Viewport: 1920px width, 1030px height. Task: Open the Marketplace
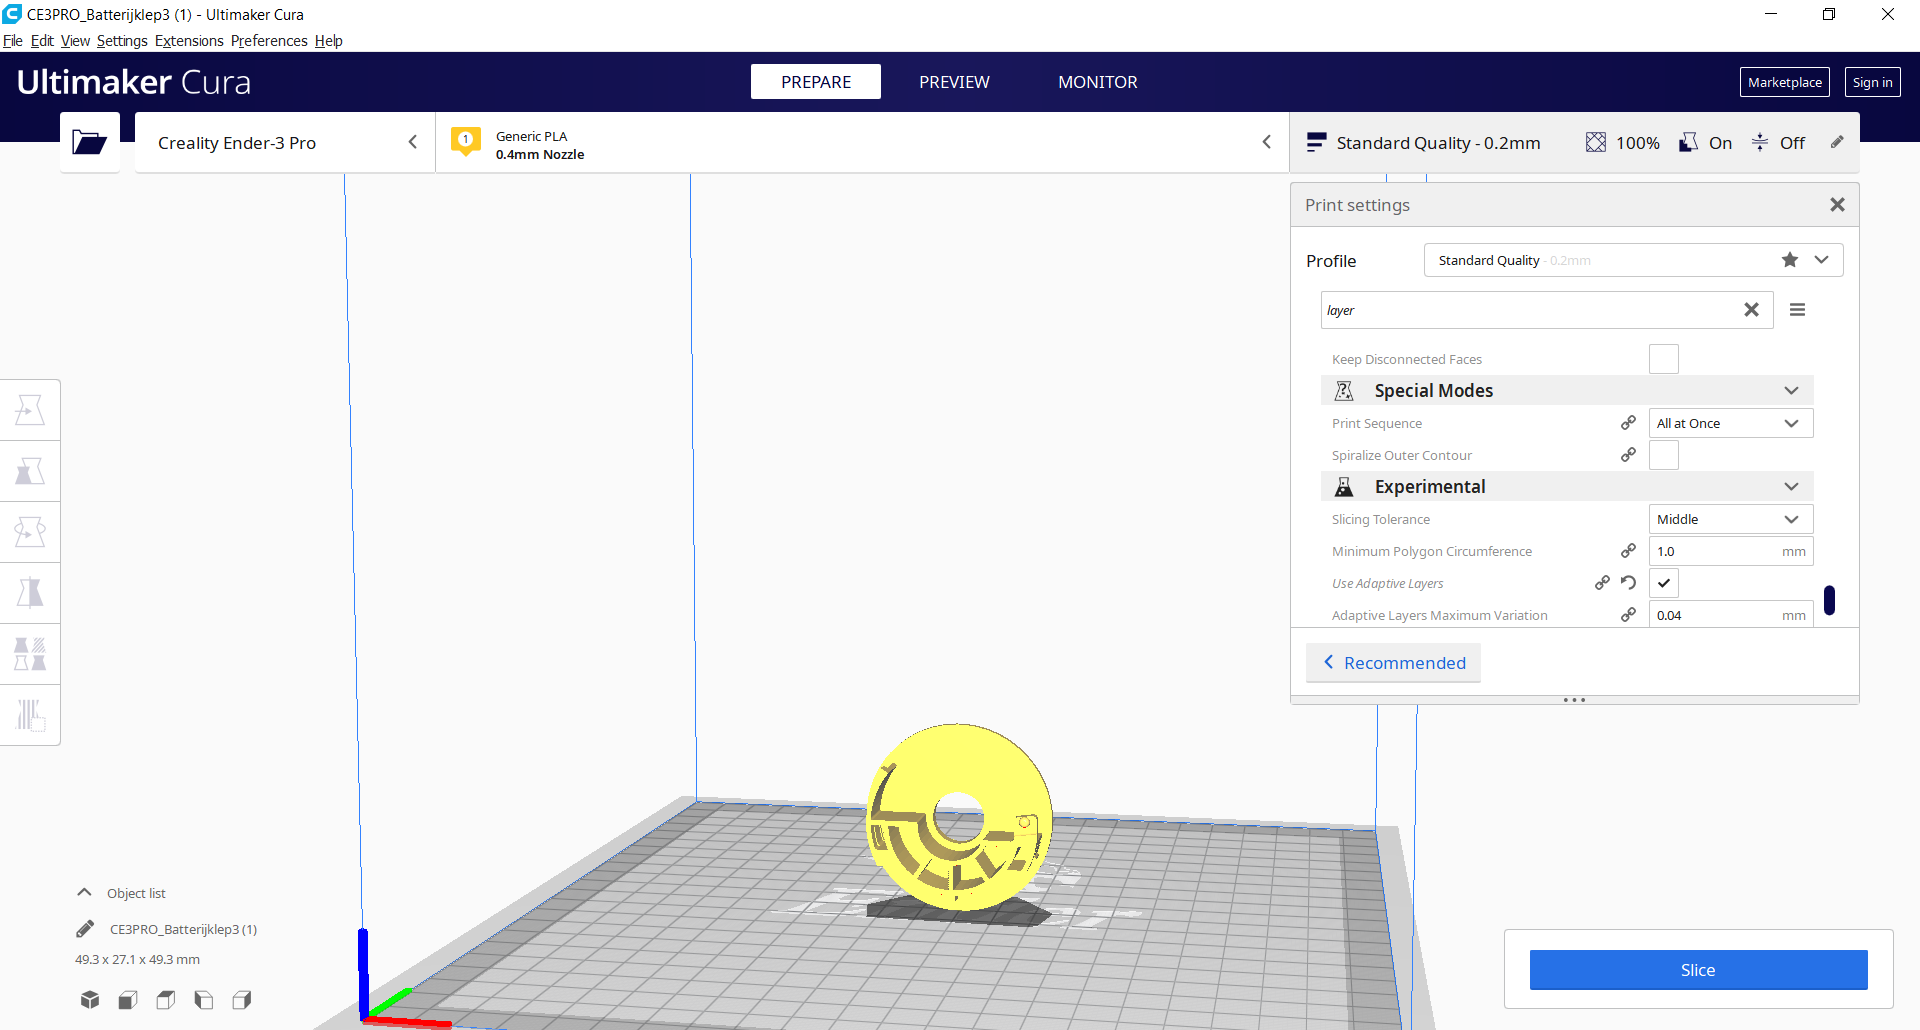1785,82
